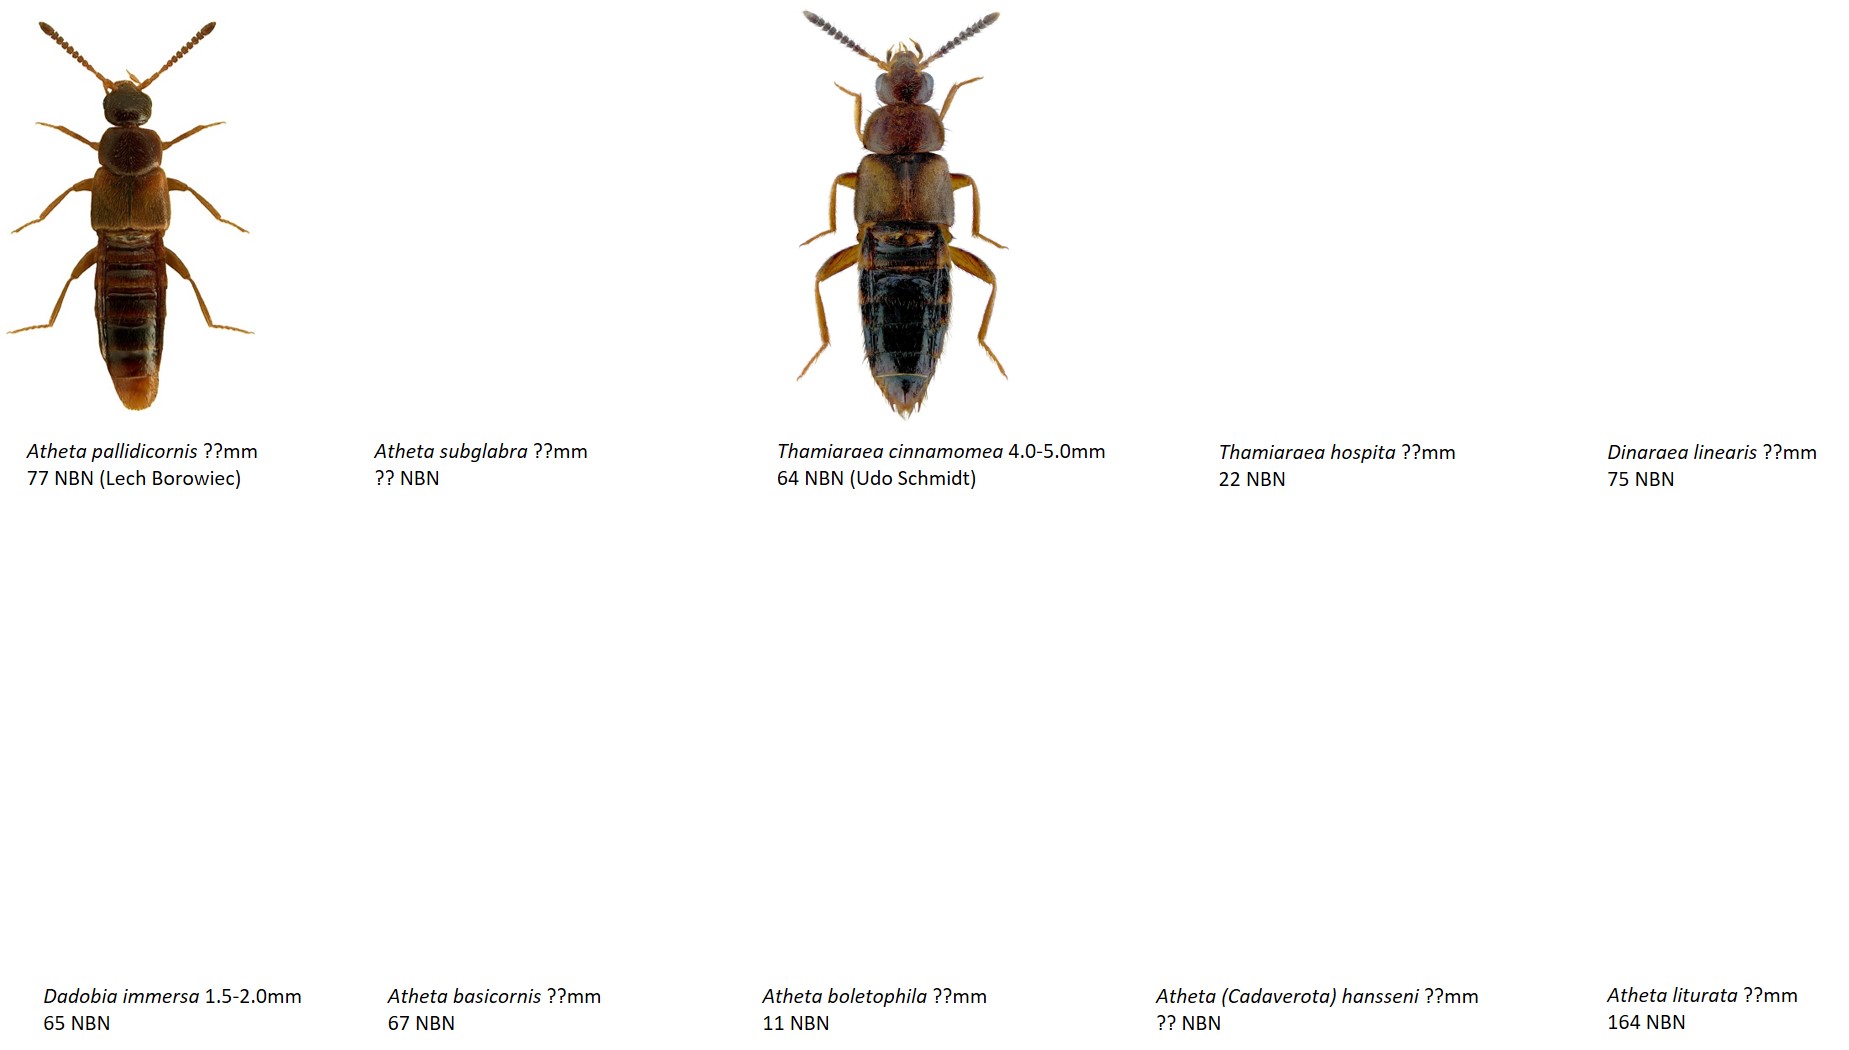Click the 'Dinaraea linearis ??mm' caption

[x=1712, y=452]
